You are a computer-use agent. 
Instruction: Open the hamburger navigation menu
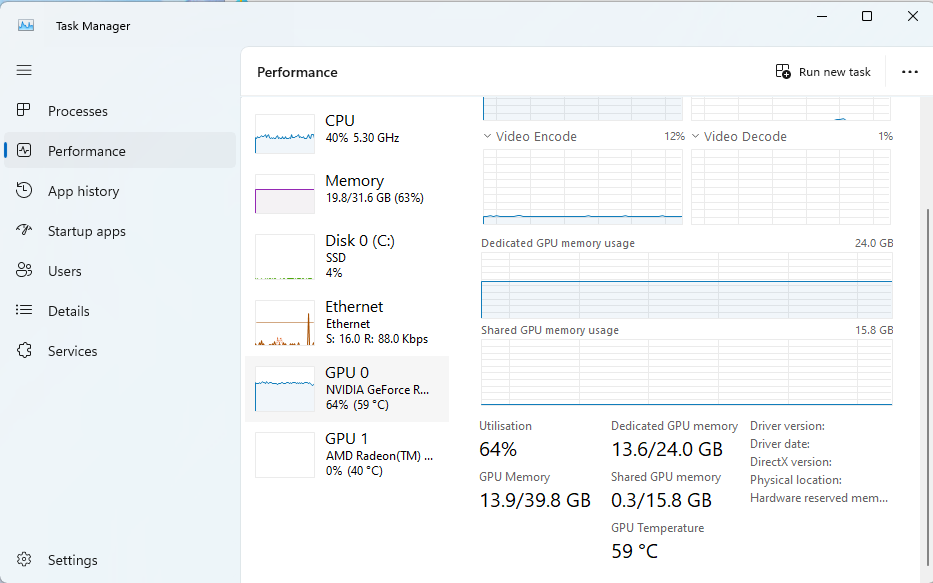[24, 70]
